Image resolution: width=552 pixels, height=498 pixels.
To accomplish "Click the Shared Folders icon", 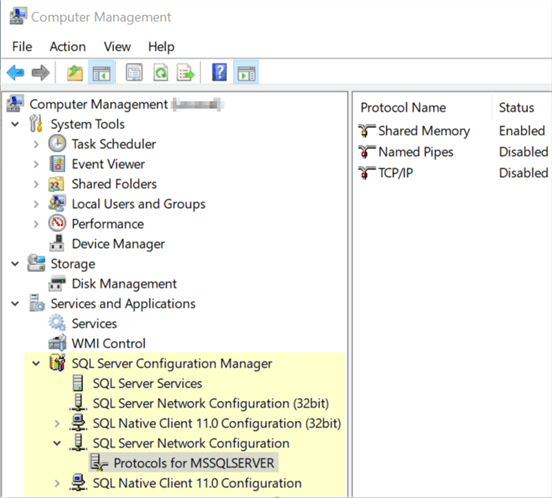I will [x=57, y=184].
